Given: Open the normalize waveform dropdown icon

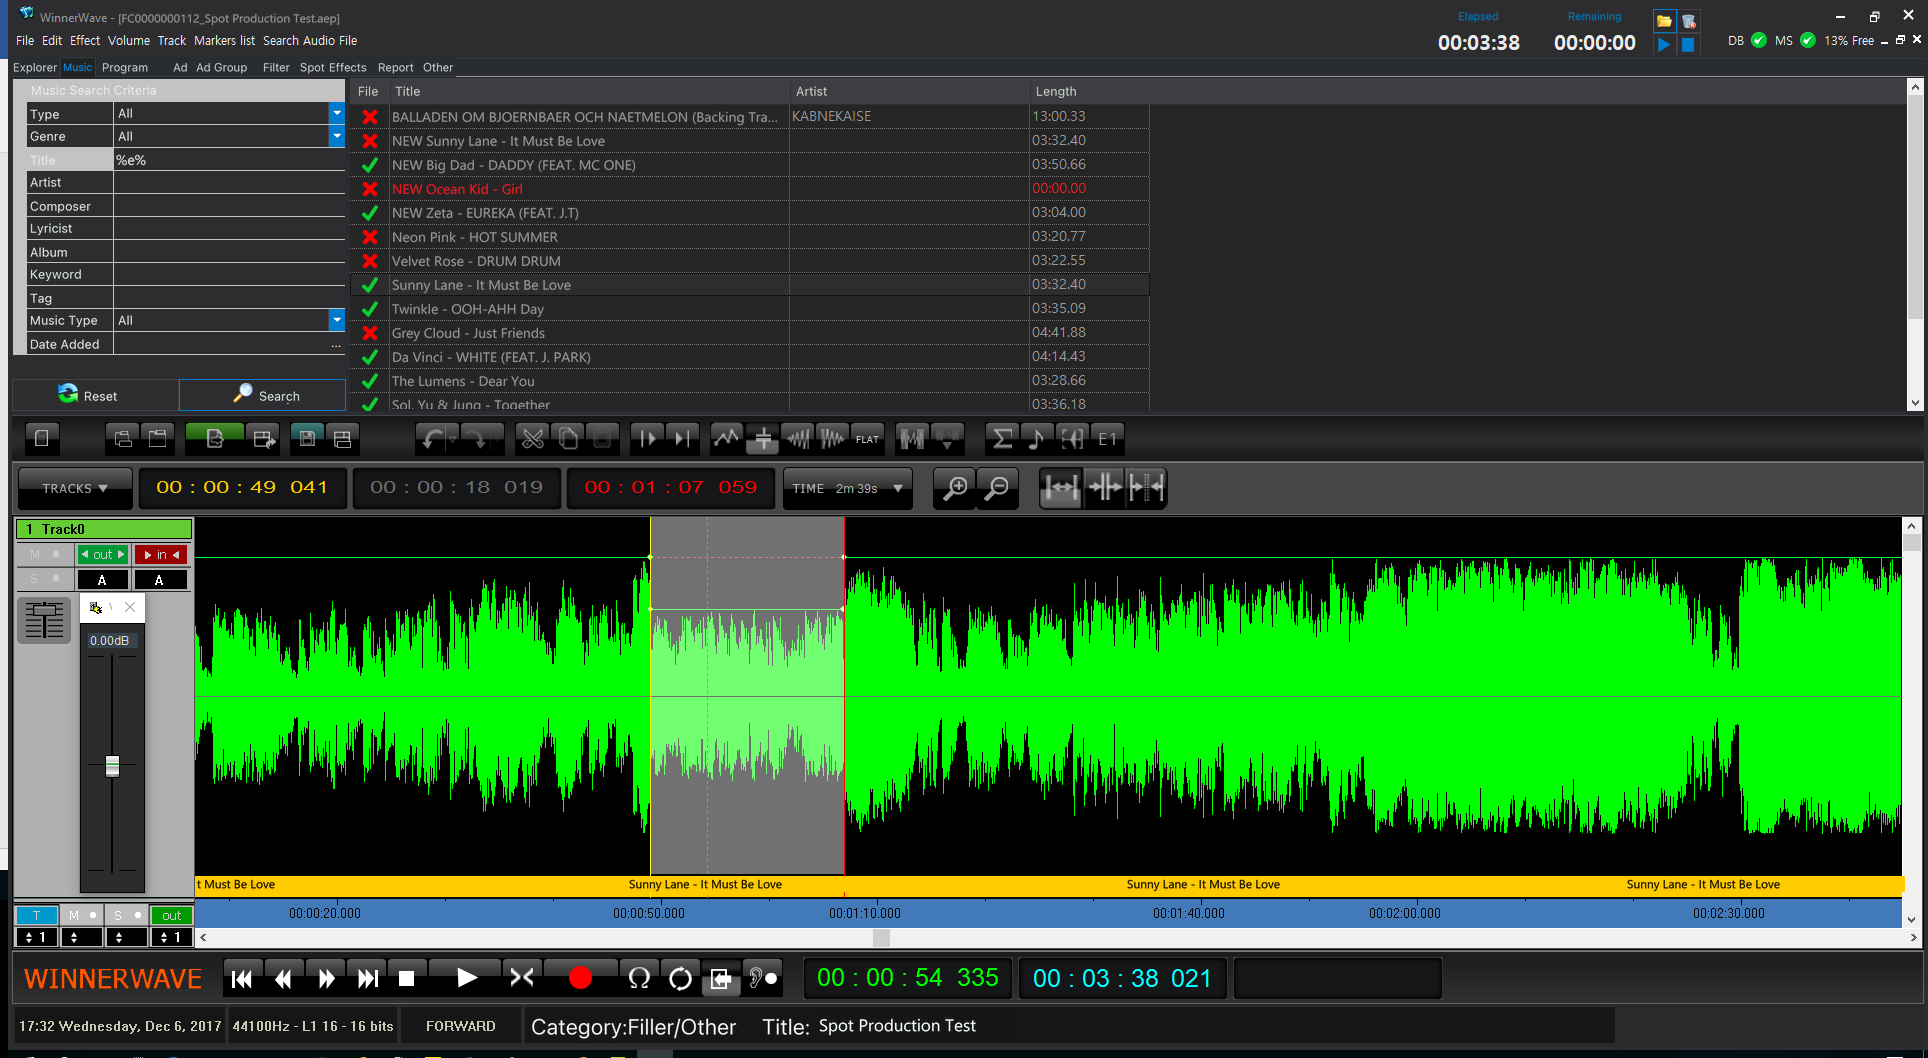Looking at the screenshot, I should click(947, 438).
